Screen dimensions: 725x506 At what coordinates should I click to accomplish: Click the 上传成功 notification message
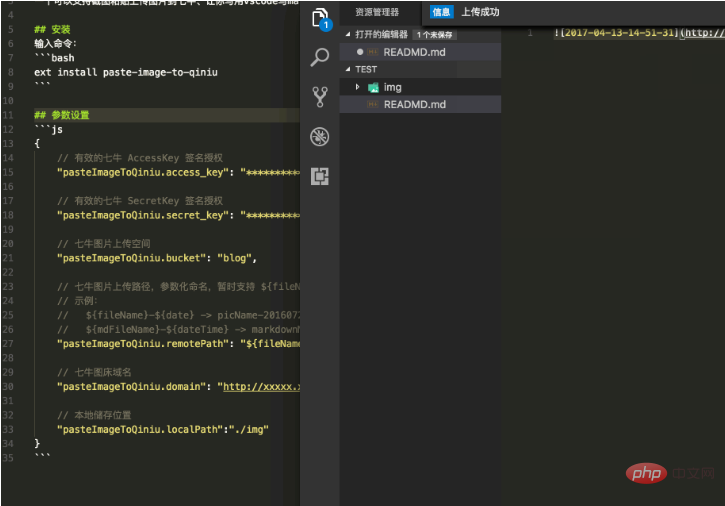tap(480, 13)
